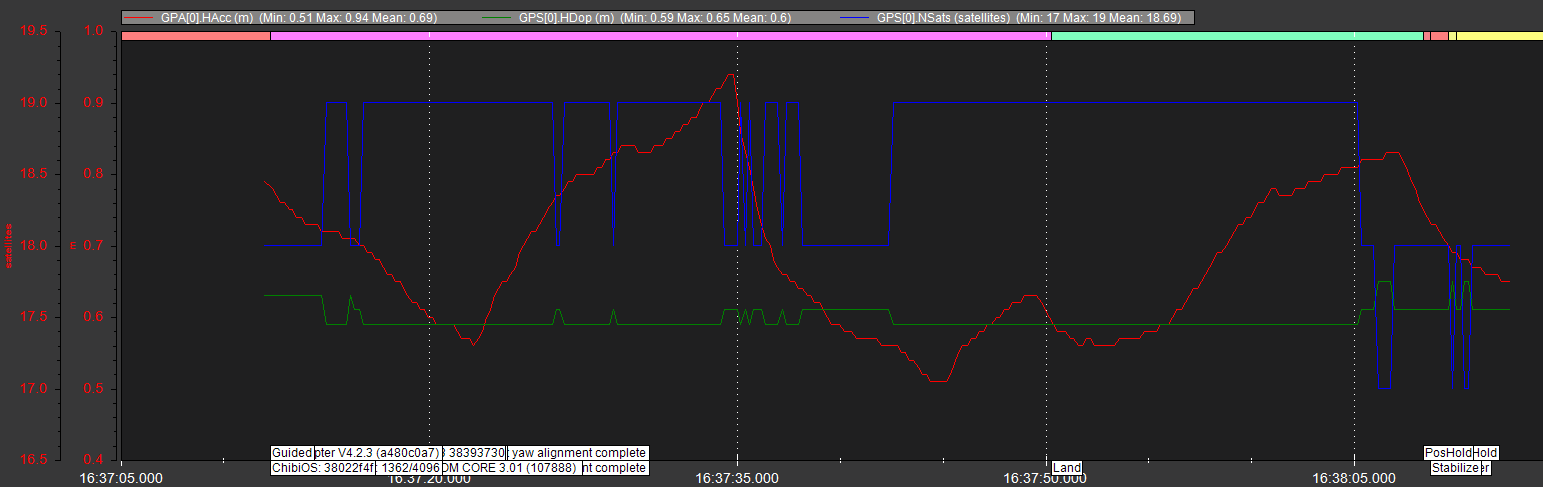Click the 'yaw alignment complete' message label
1543x487 pixels.
tap(578, 453)
